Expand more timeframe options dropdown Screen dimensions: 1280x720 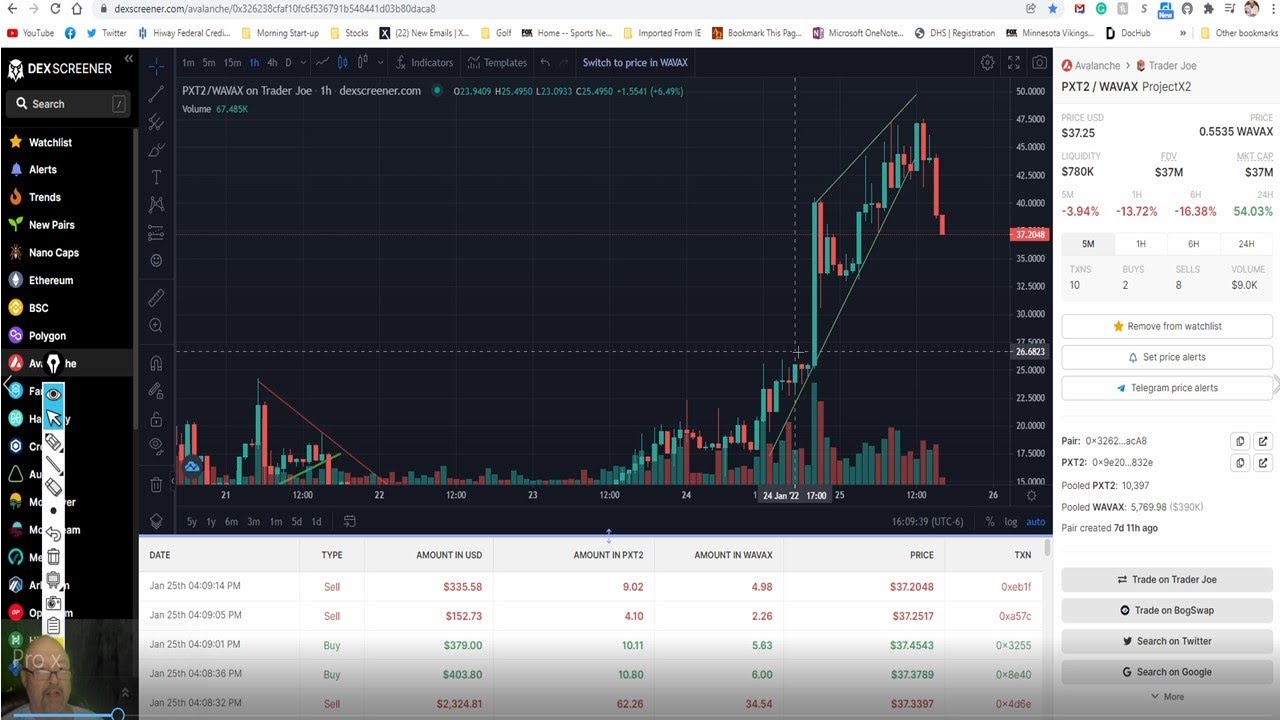tap(304, 62)
